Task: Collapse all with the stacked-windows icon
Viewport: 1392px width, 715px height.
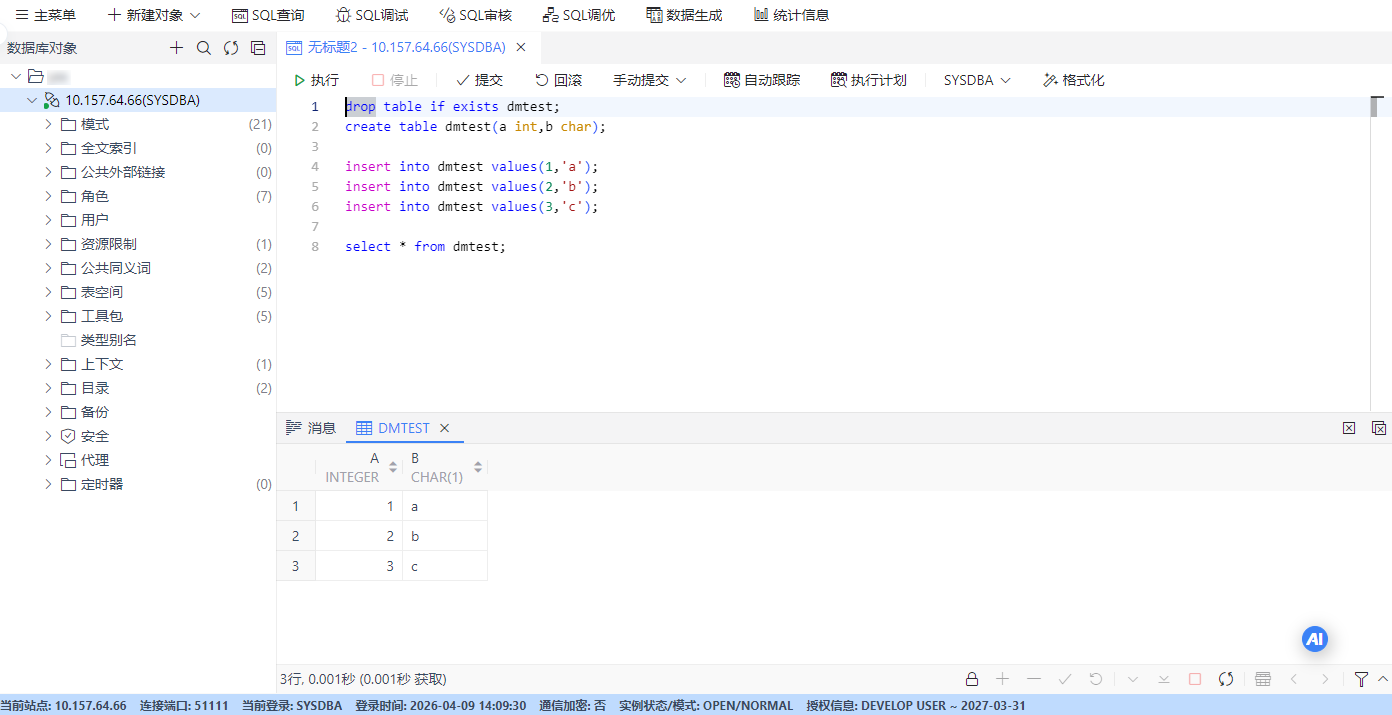Action: [258, 48]
